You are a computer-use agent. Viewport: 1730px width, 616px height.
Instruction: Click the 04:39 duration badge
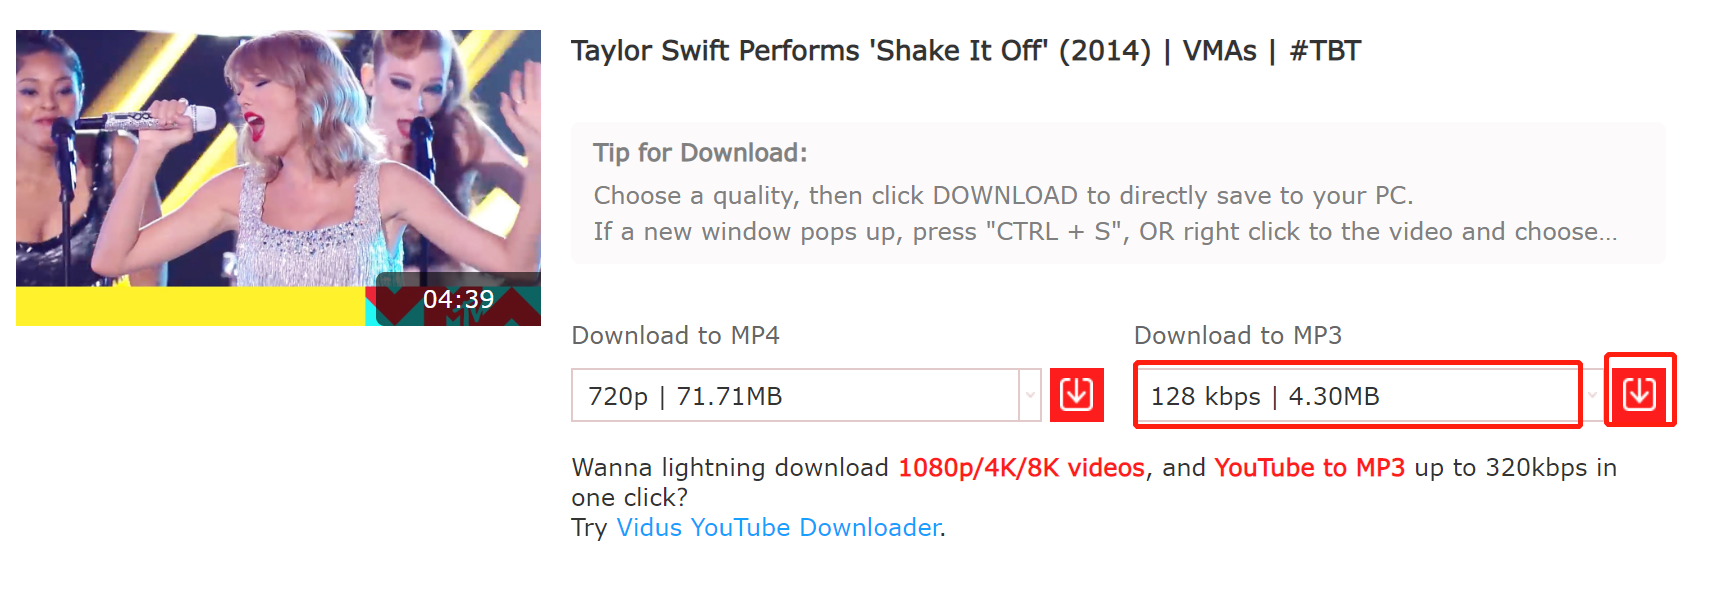[458, 299]
